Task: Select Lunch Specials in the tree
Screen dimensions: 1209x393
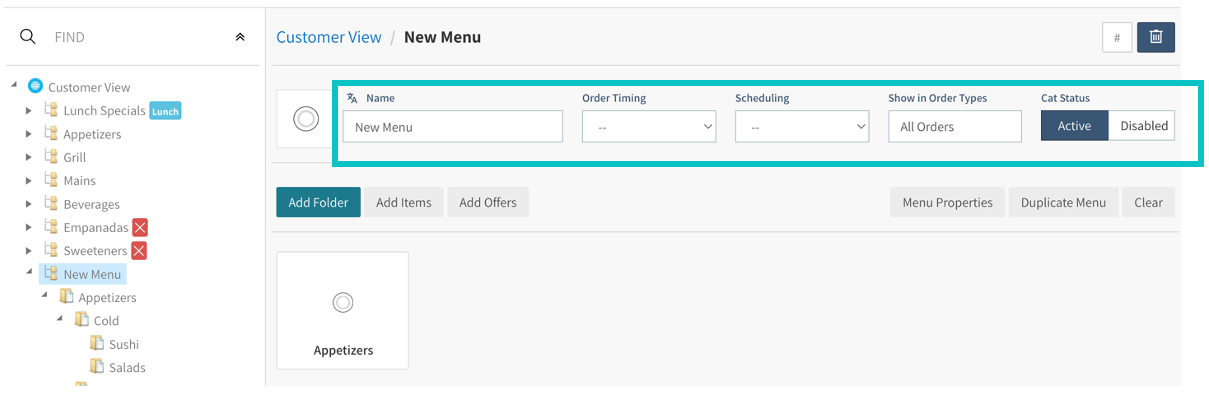Action: pos(104,111)
